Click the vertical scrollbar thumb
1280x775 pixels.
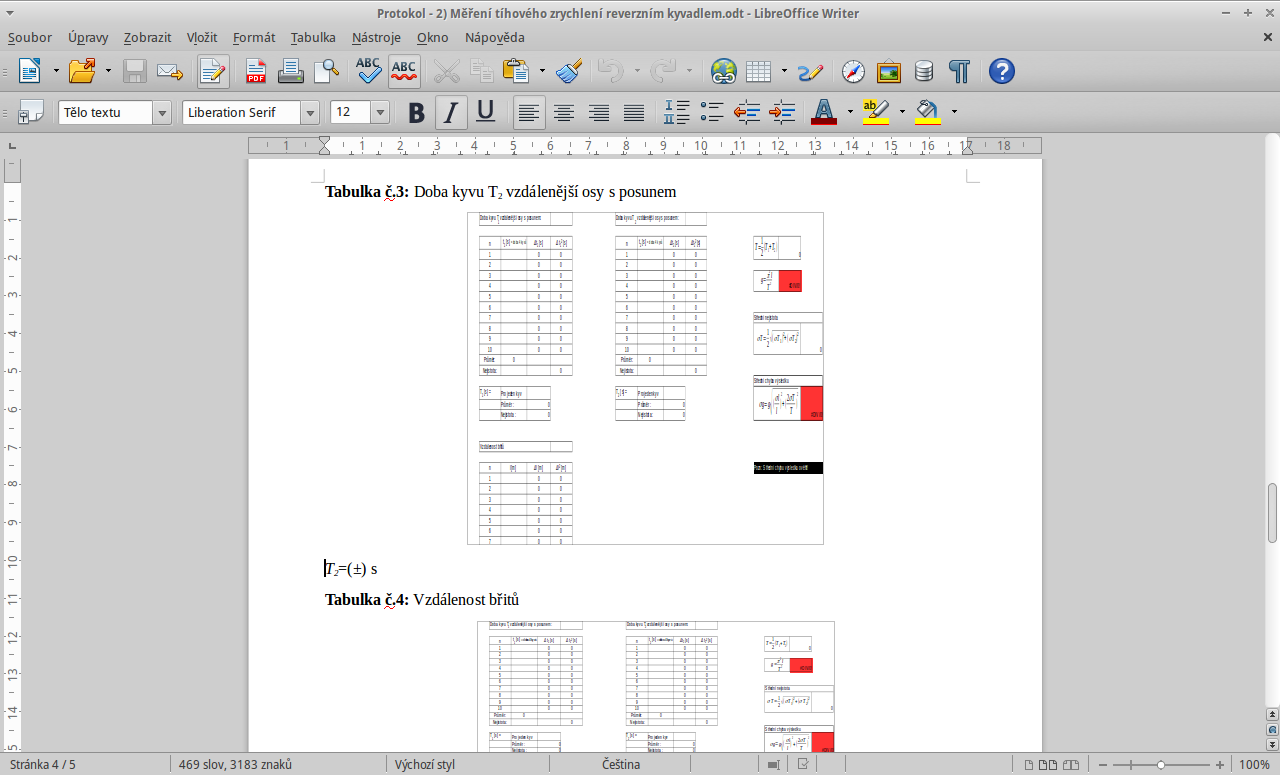pos(1272,513)
